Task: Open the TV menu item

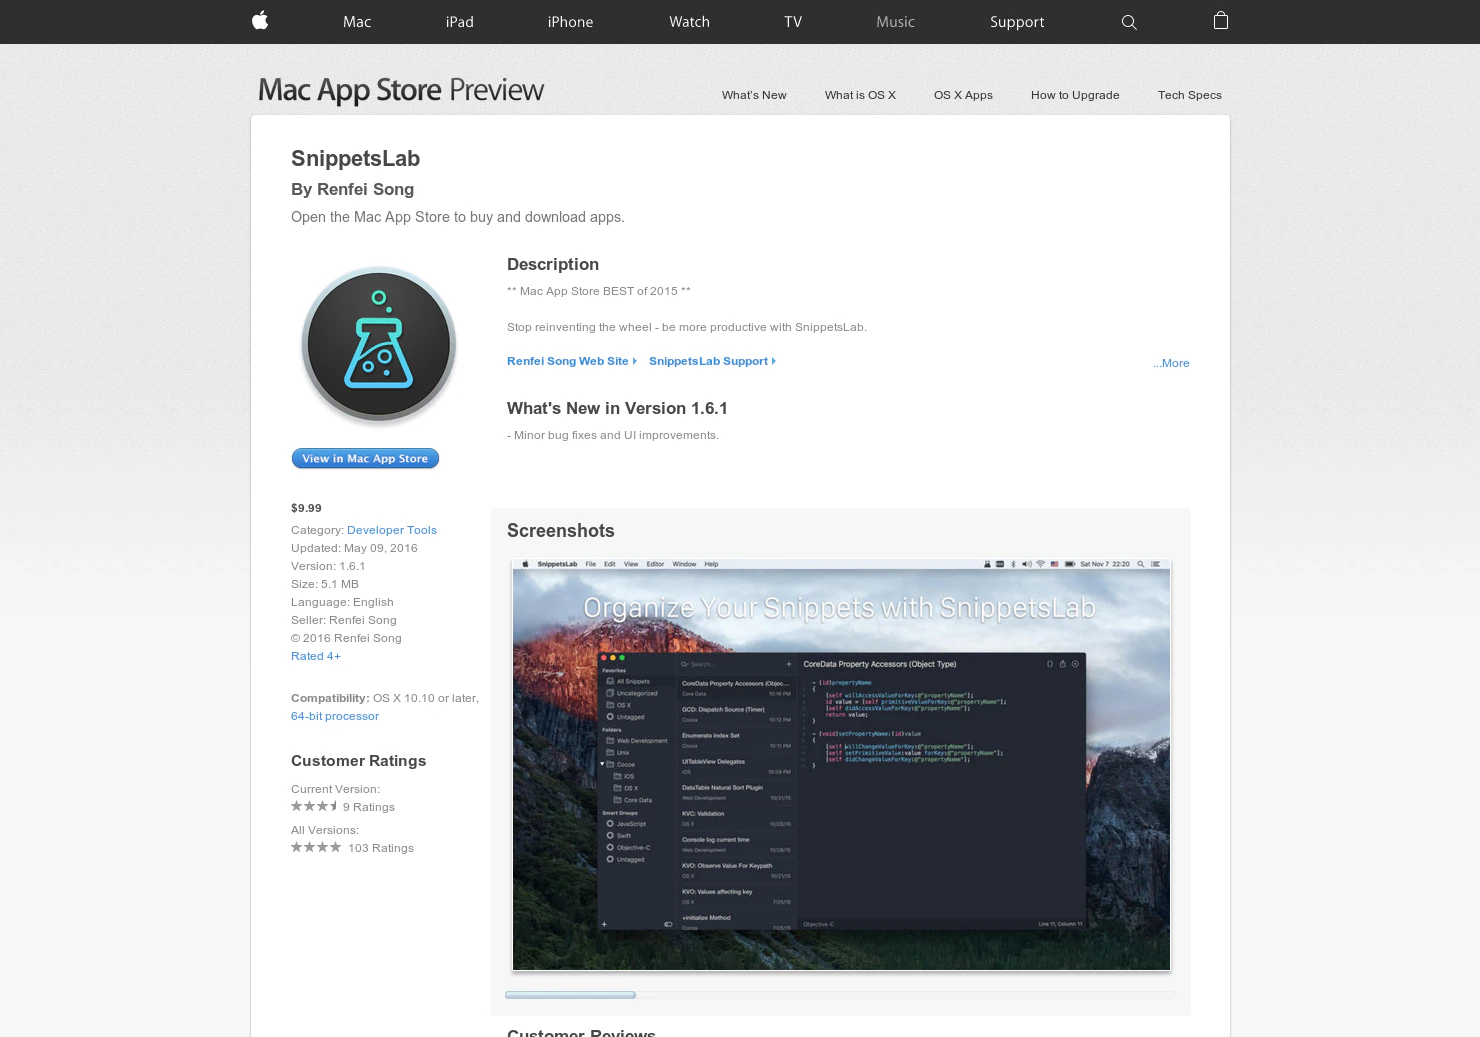Action: [793, 22]
